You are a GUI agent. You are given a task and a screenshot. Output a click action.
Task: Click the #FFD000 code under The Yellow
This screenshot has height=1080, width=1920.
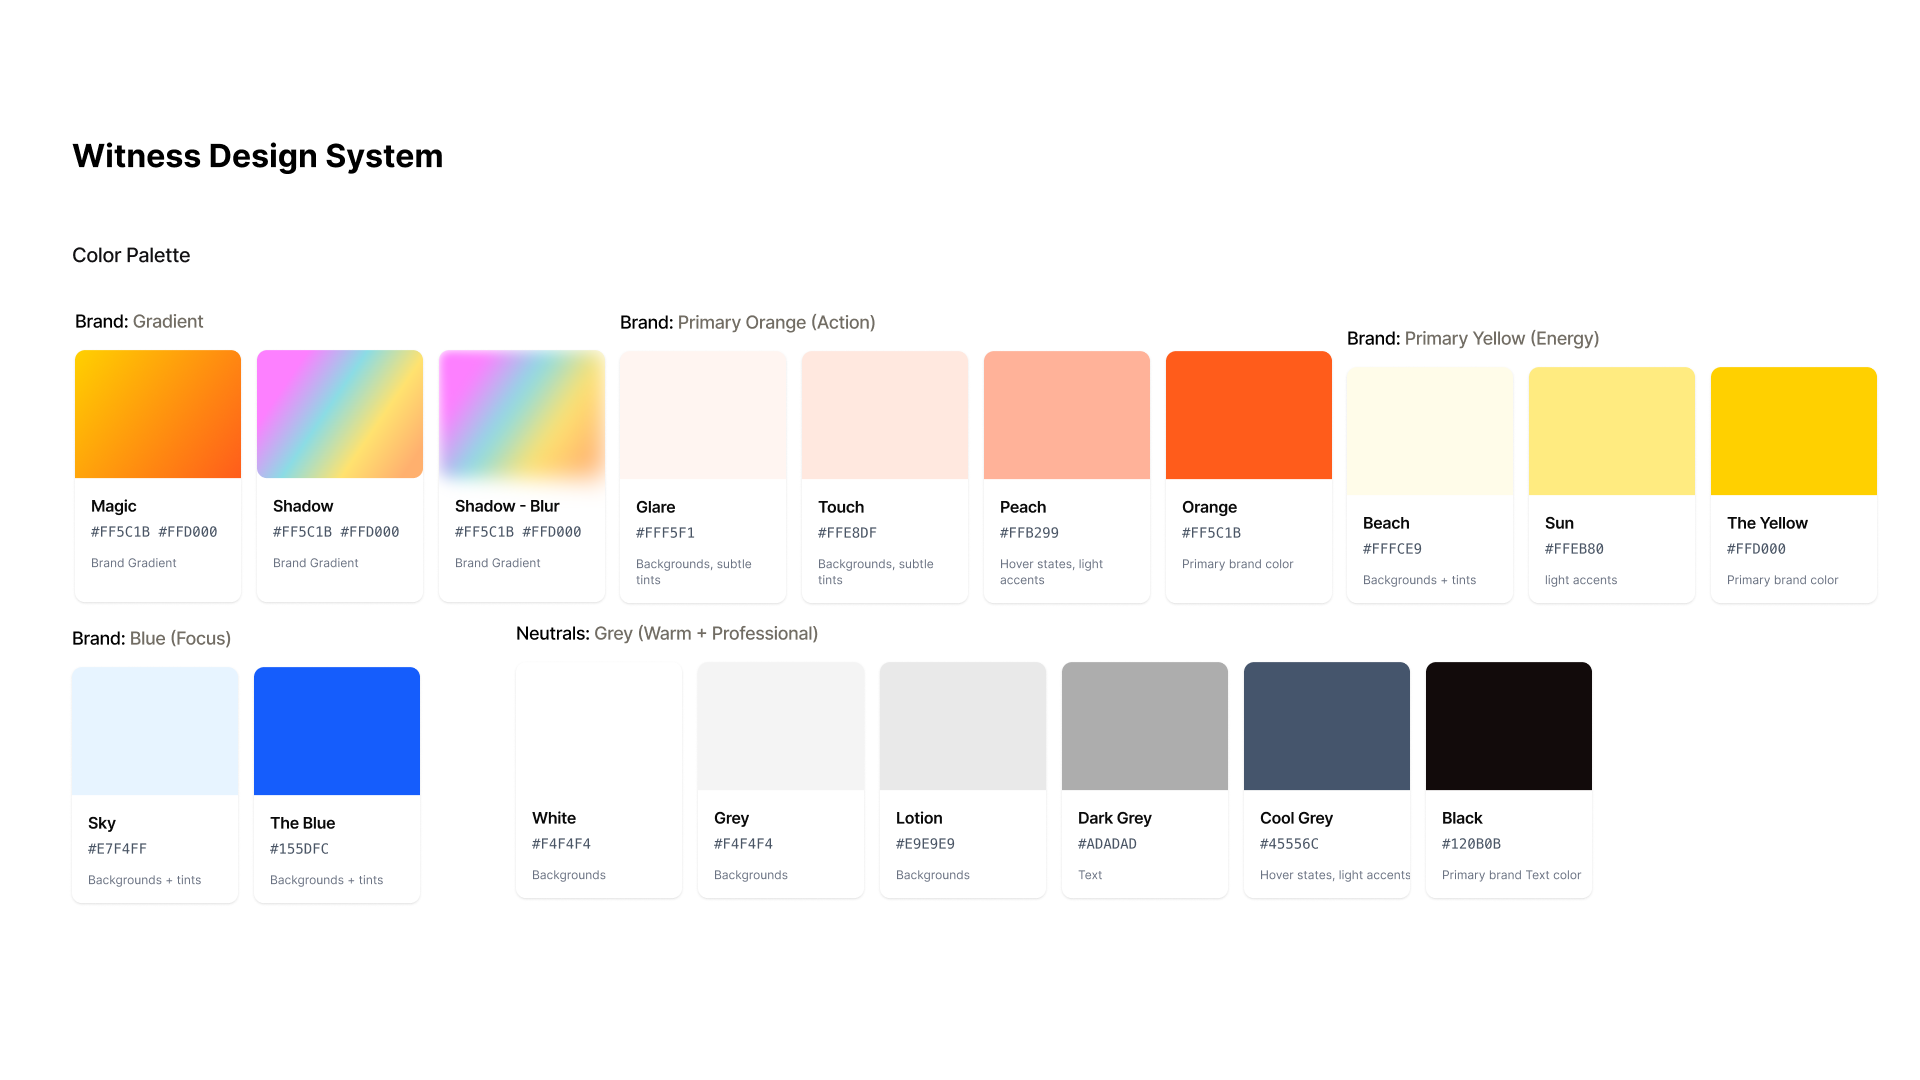[1756, 549]
